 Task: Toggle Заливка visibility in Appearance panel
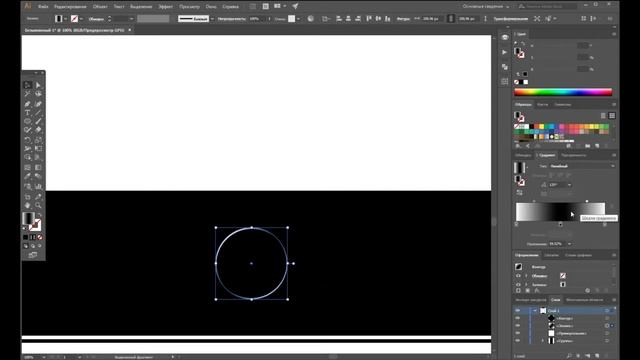click(518, 284)
